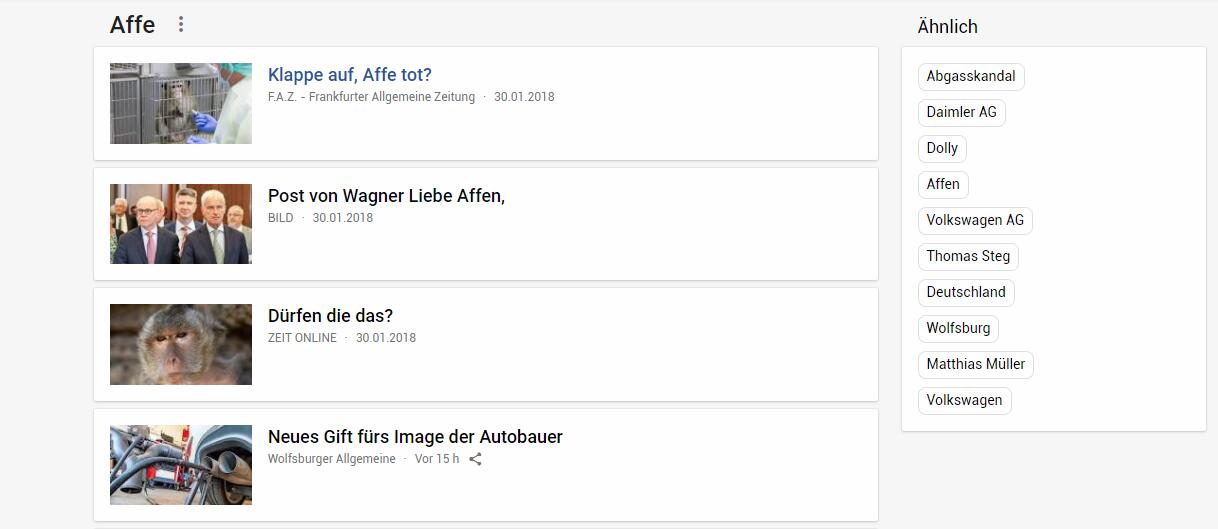Click the exhaust pipe thumbnail

[181, 465]
